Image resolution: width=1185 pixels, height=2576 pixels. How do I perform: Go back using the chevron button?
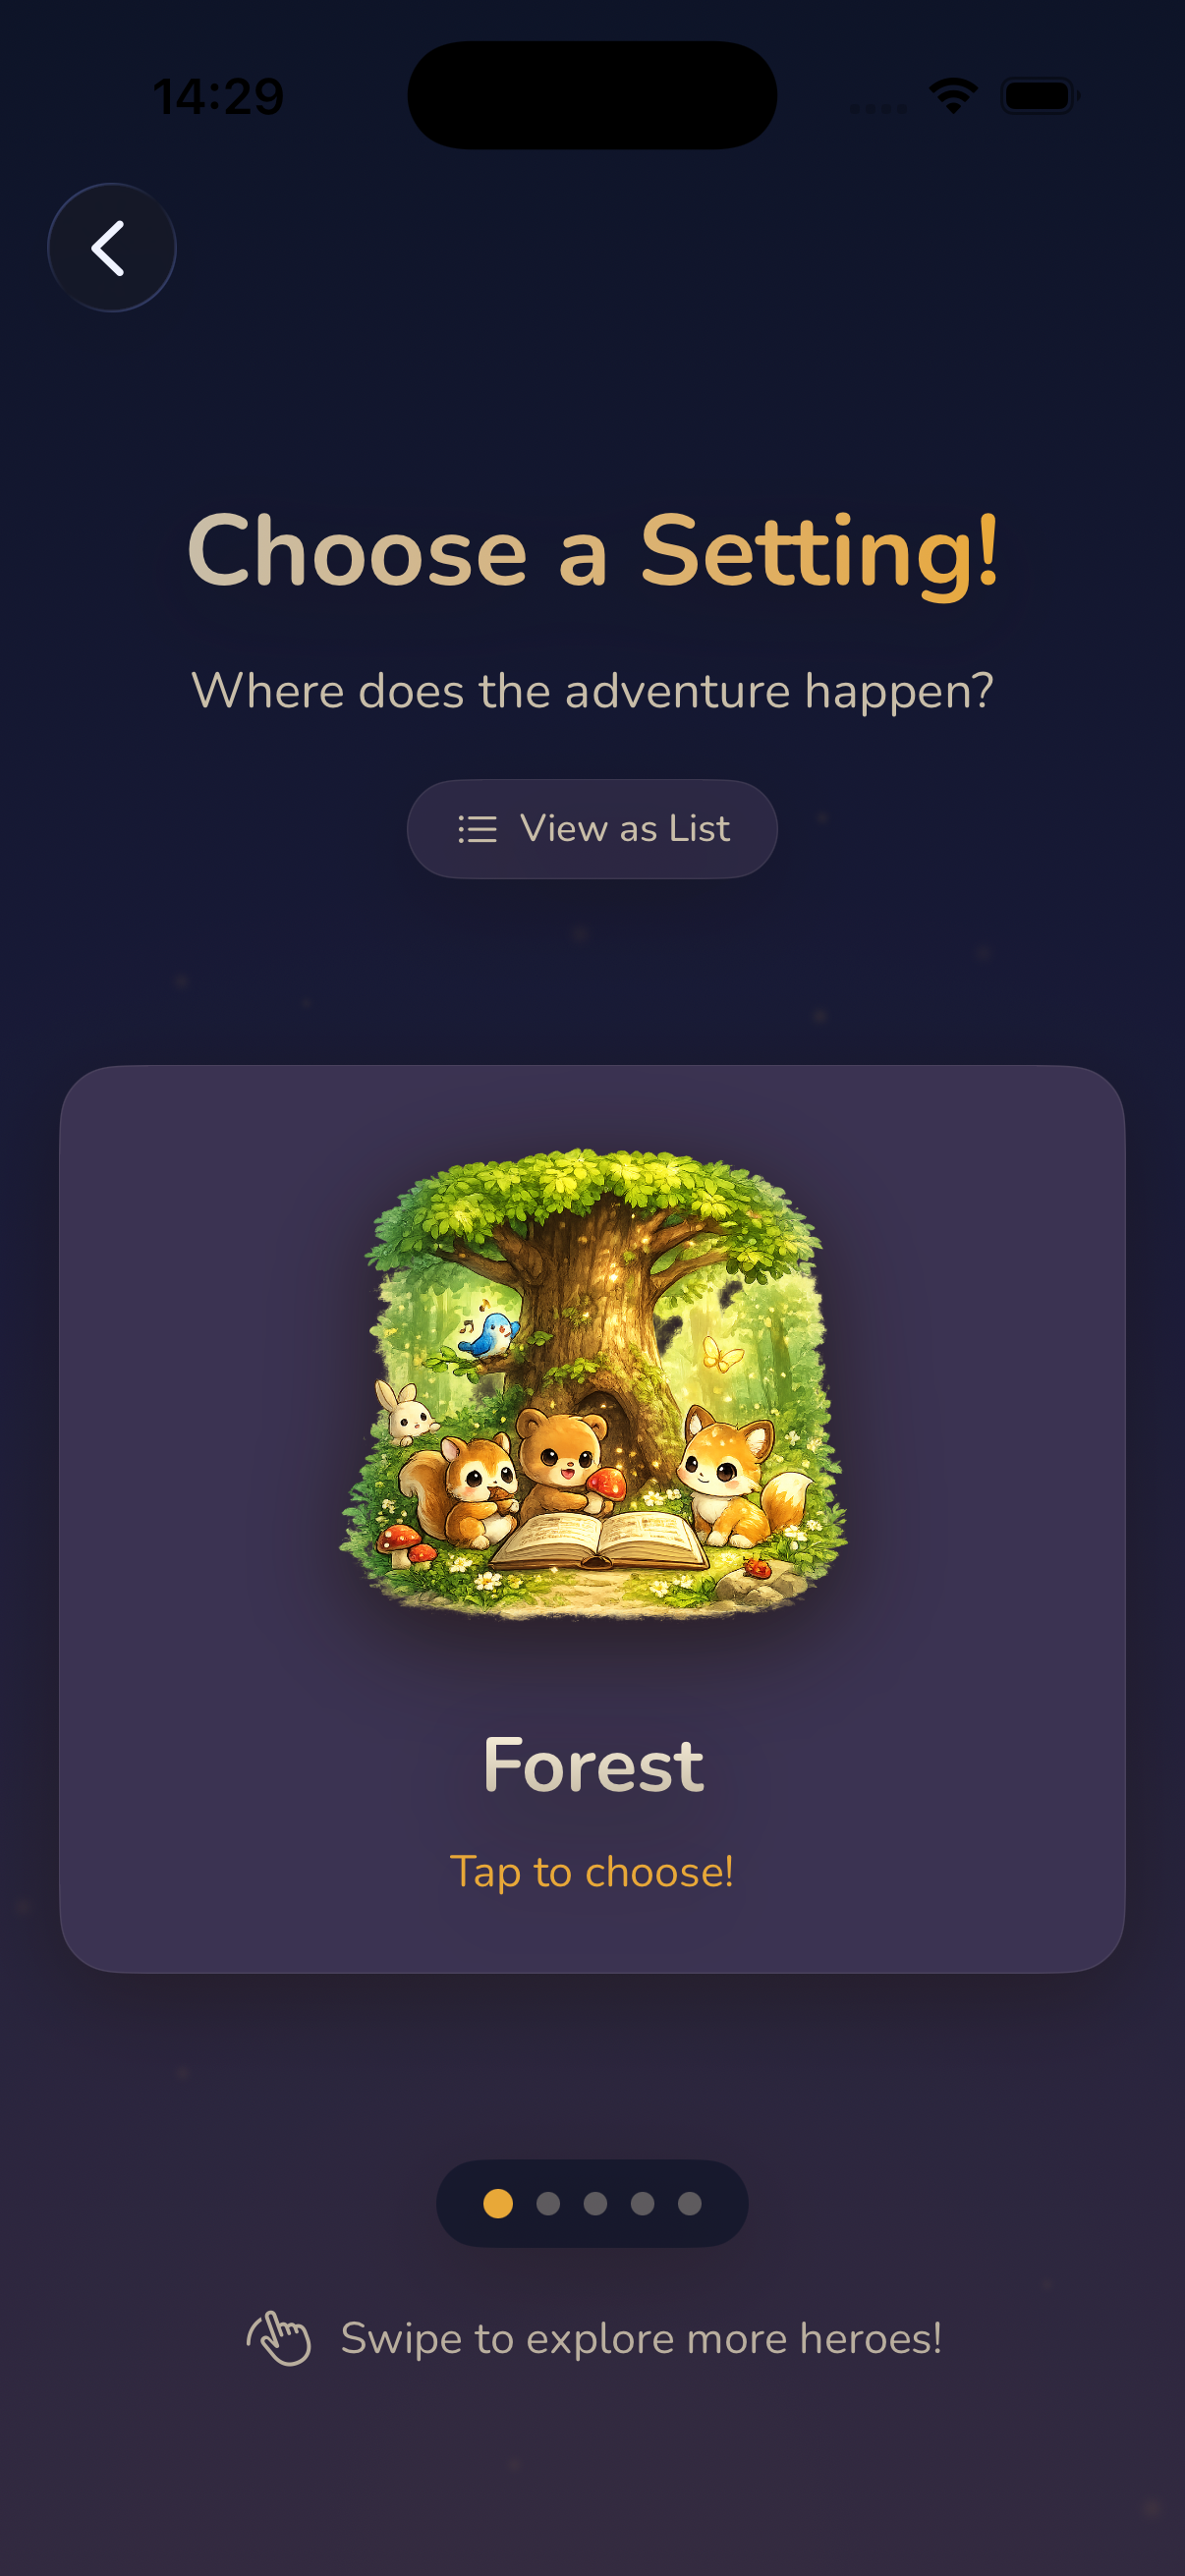pos(111,247)
